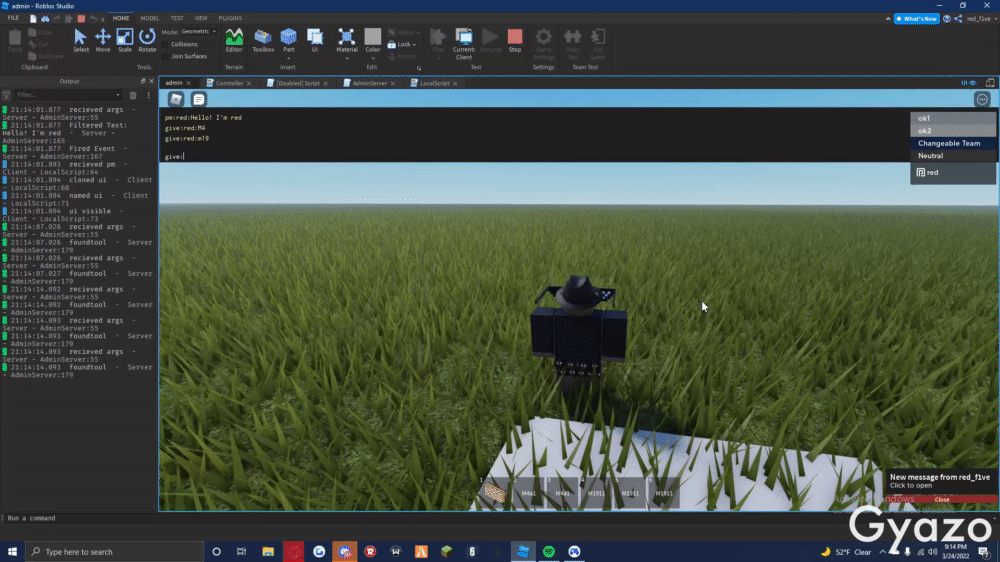This screenshot has height=562, width=1000.
Task: Expand the Lock dropdown
Action: (x=414, y=45)
